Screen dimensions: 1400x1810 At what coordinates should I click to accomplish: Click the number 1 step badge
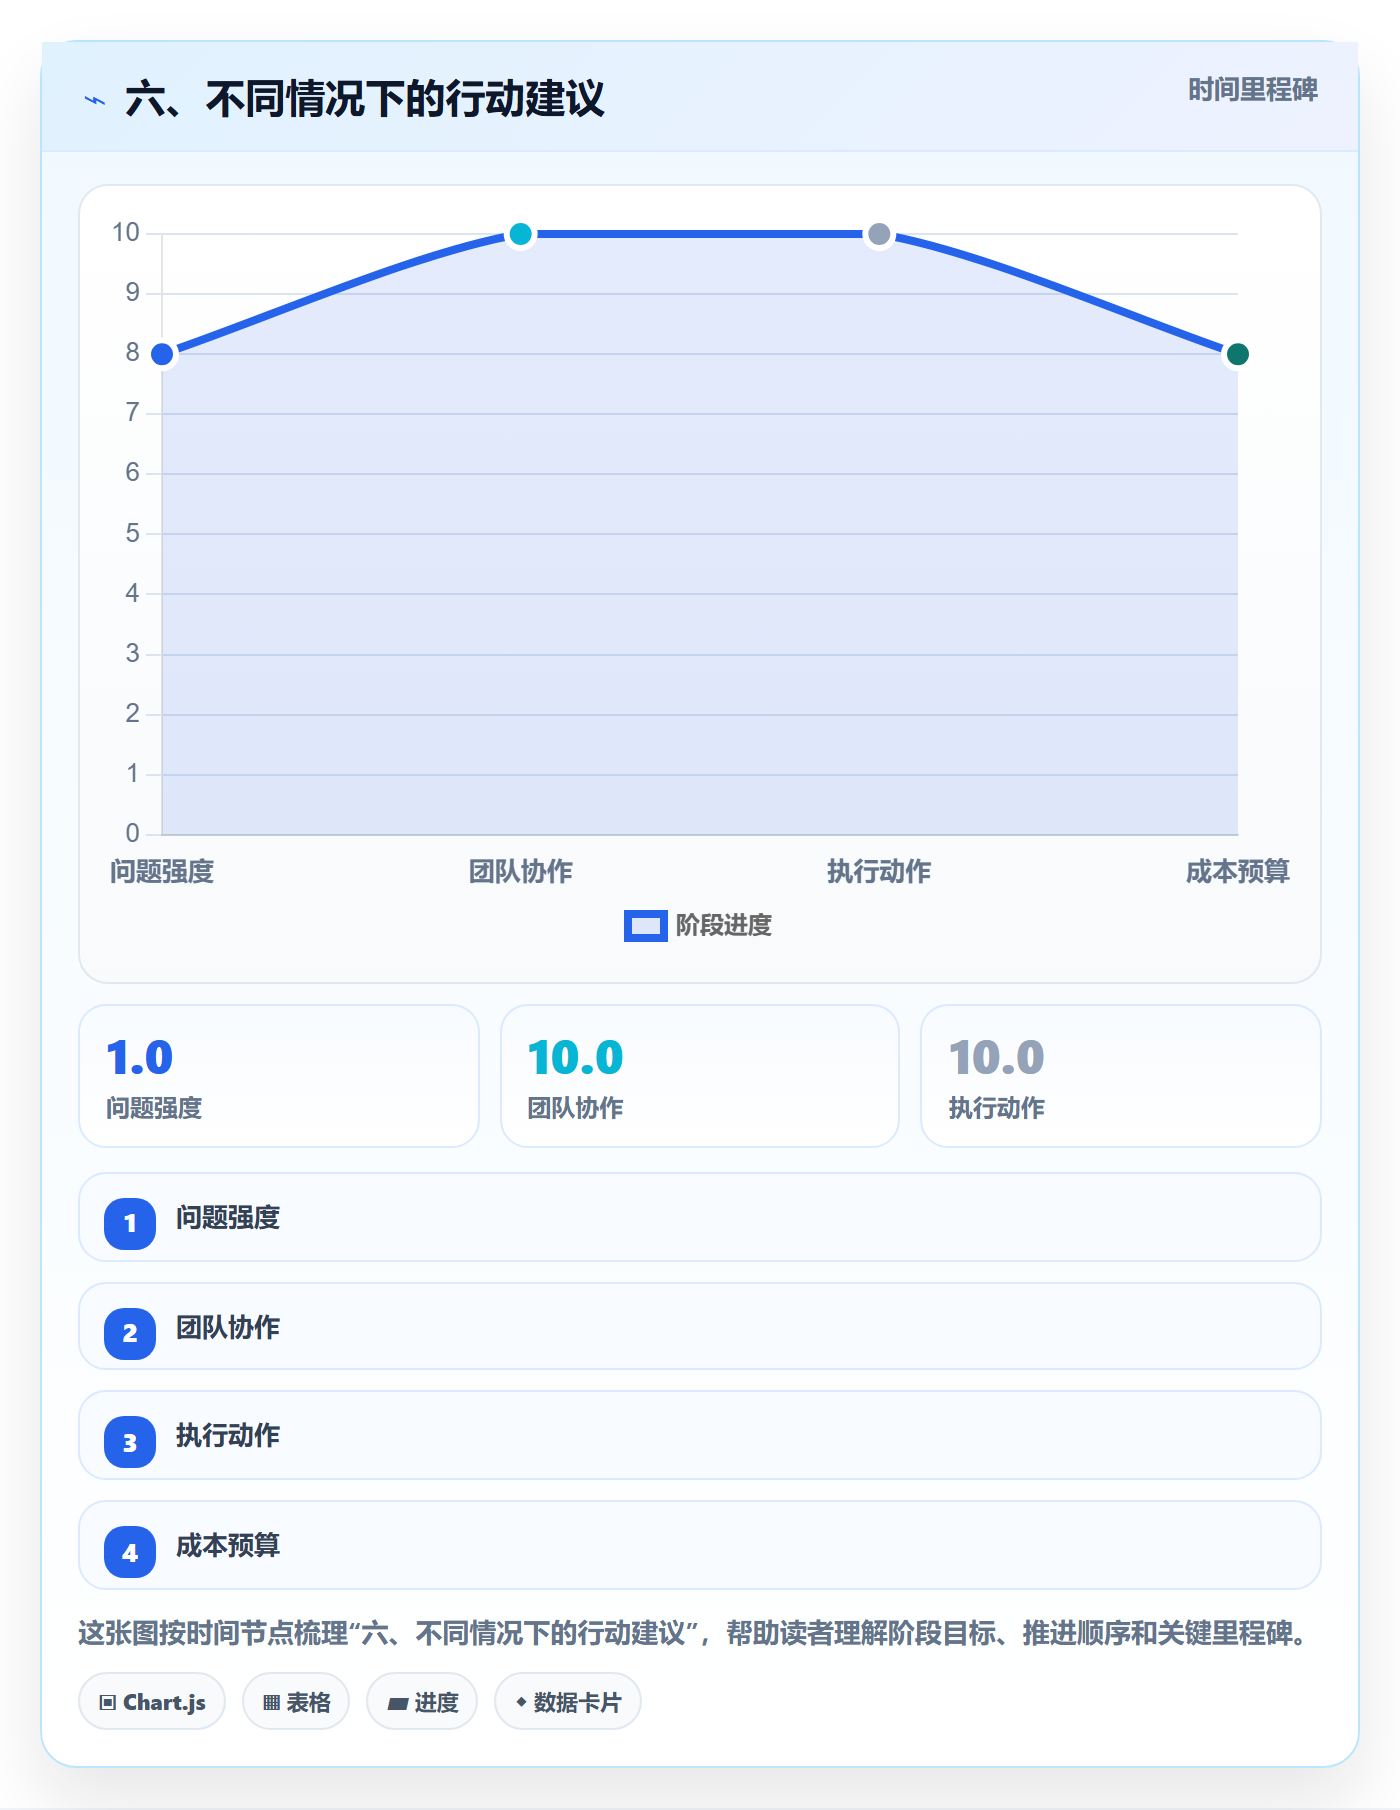tap(130, 1223)
